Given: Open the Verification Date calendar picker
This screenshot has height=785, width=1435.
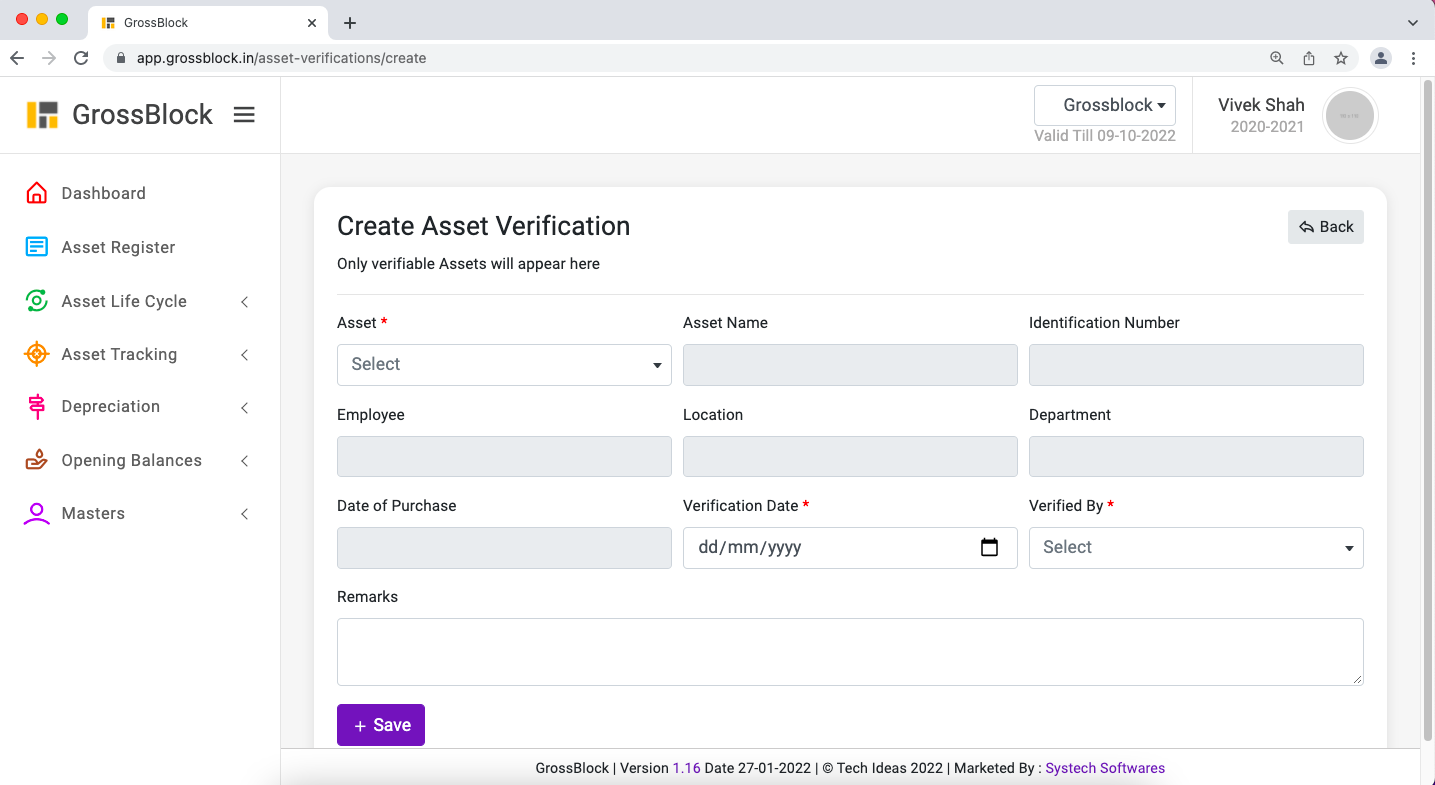Looking at the screenshot, I should coord(989,547).
